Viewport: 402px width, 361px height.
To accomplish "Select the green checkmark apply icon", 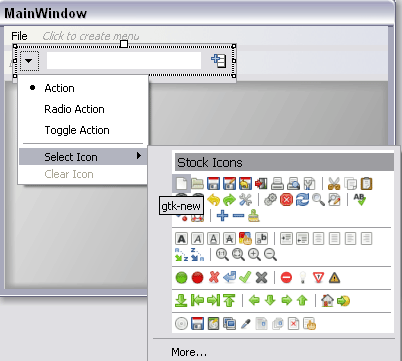I will tap(245, 278).
